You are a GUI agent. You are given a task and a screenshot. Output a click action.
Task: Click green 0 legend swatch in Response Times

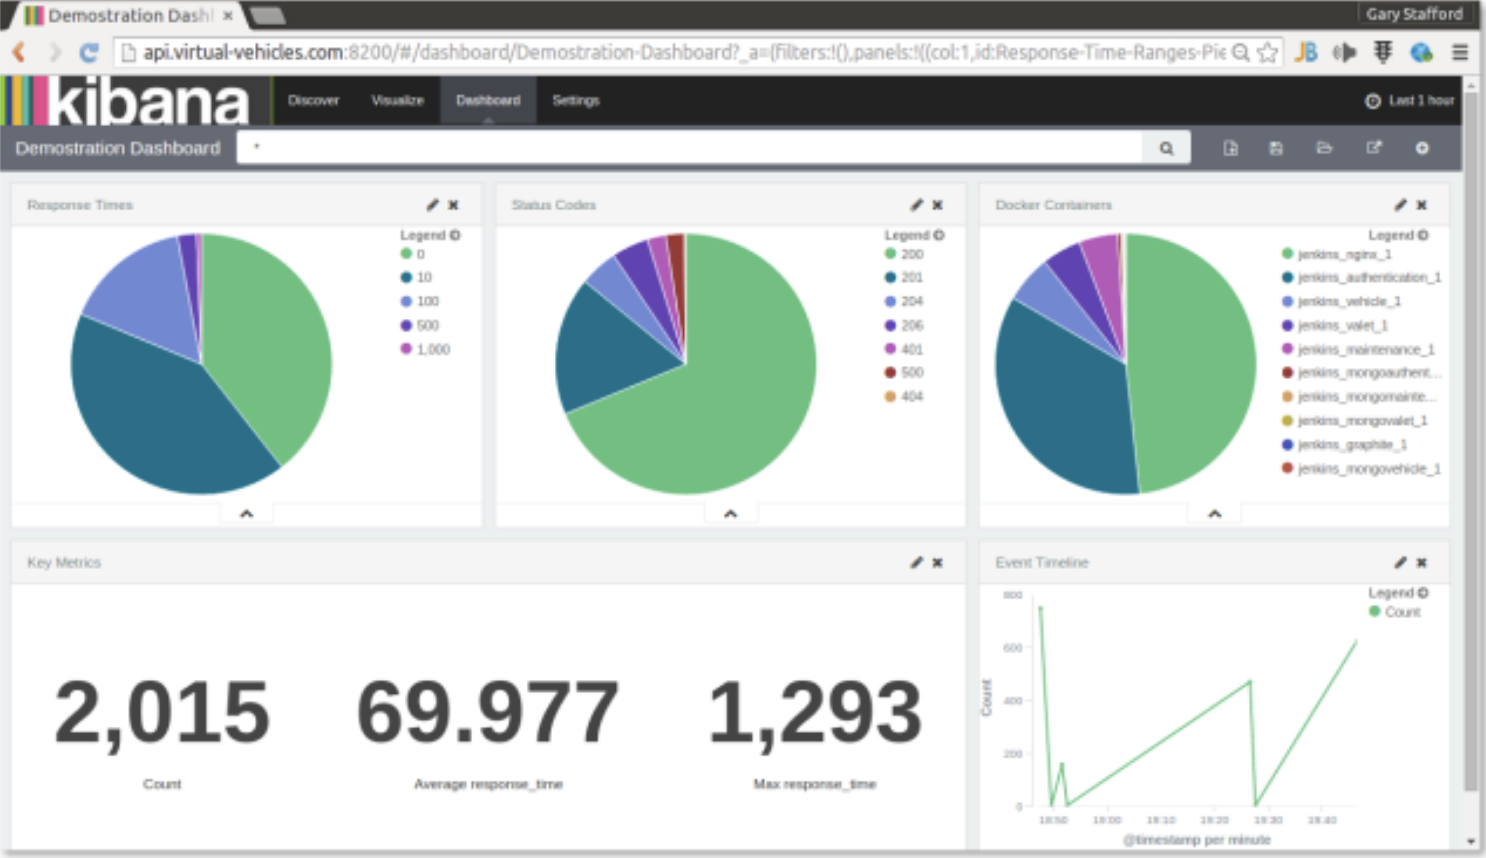click(406, 253)
